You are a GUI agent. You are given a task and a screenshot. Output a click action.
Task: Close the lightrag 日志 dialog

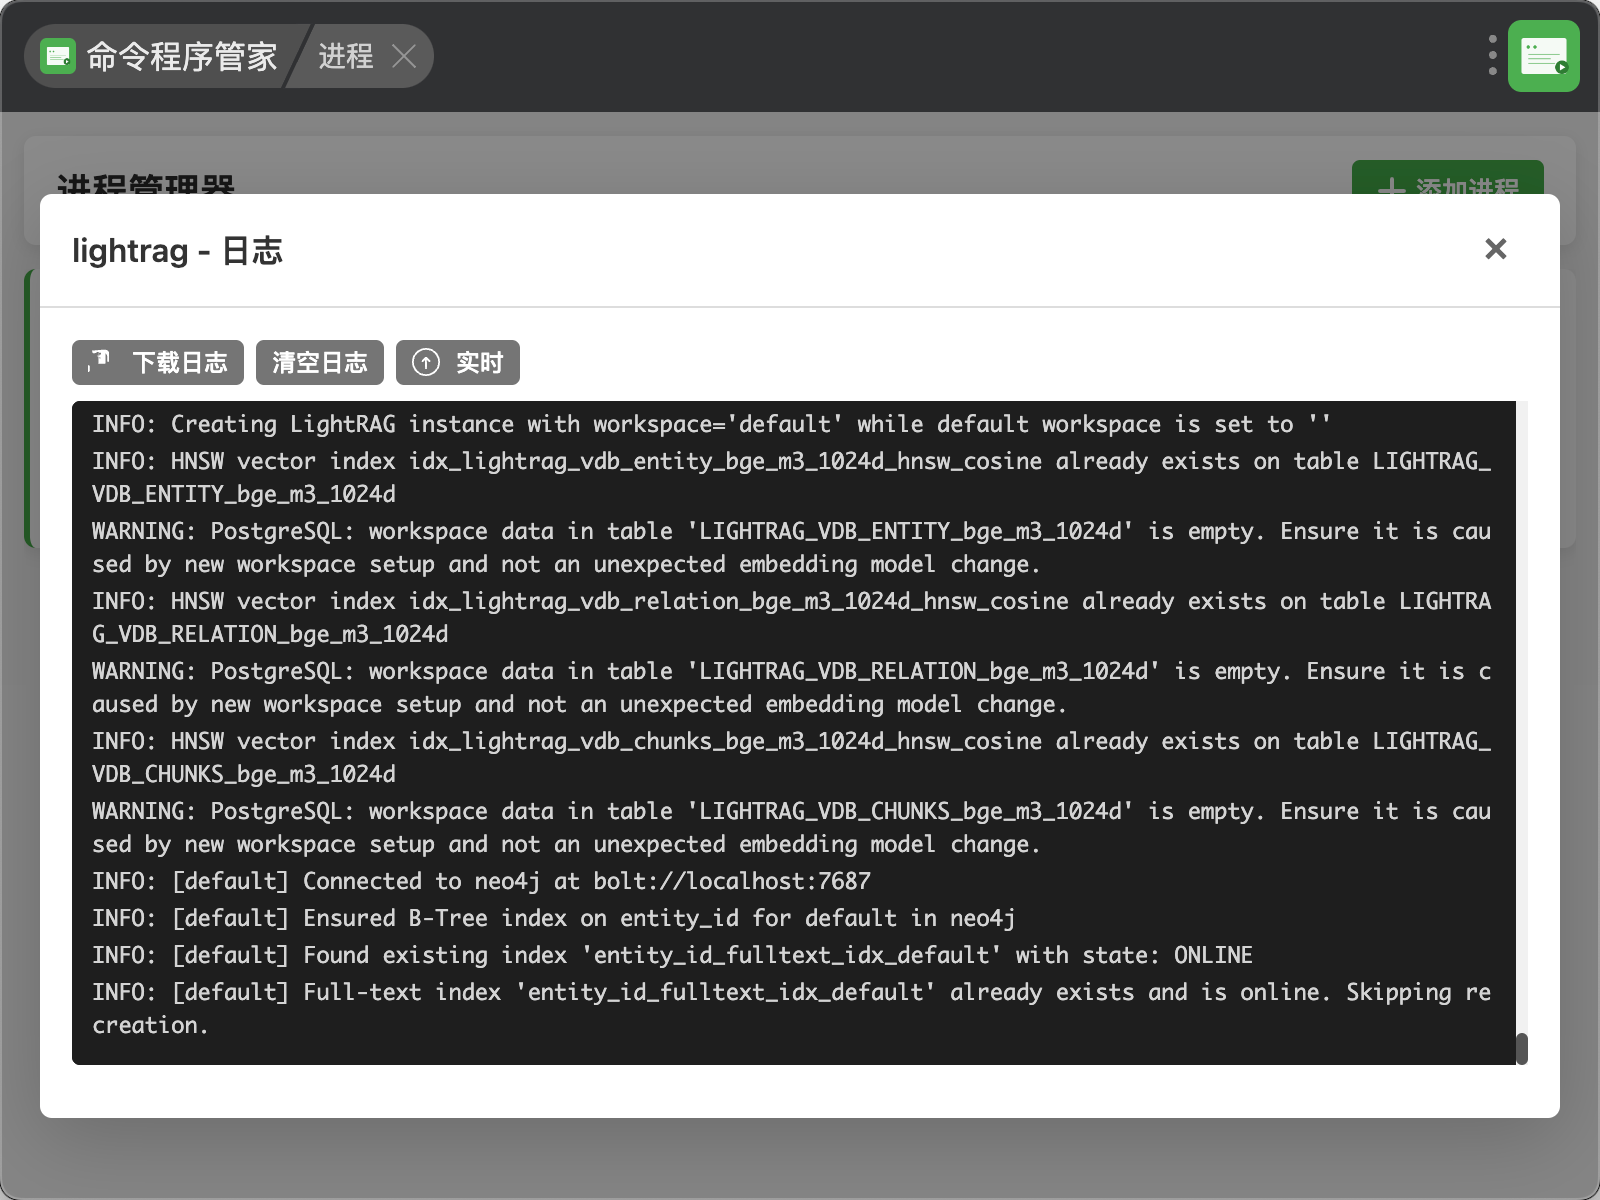pos(1495,249)
